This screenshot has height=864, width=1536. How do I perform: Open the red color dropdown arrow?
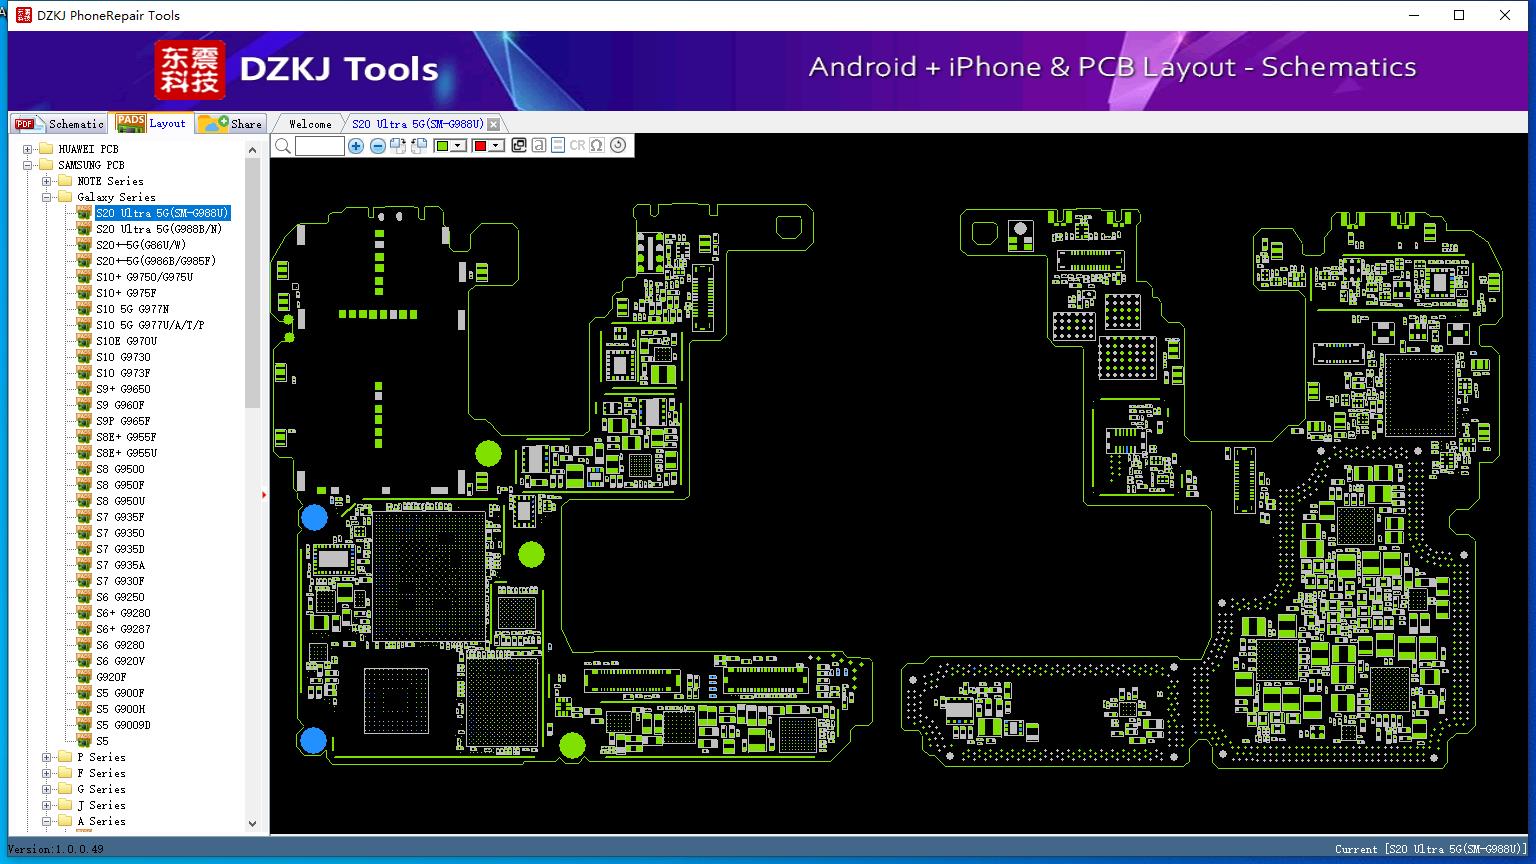(x=495, y=146)
